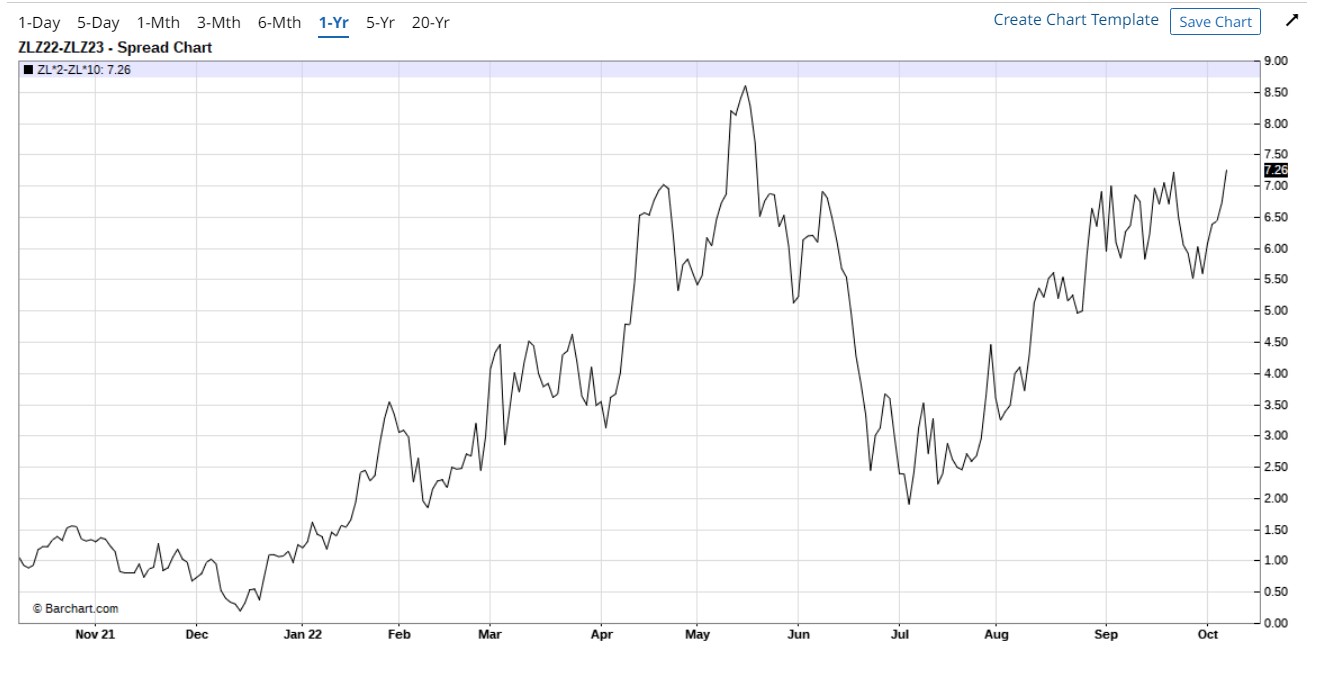Image resolution: width=1318 pixels, height=680 pixels.
Task: Switch chart to 1-Mth range
Action: click(158, 22)
